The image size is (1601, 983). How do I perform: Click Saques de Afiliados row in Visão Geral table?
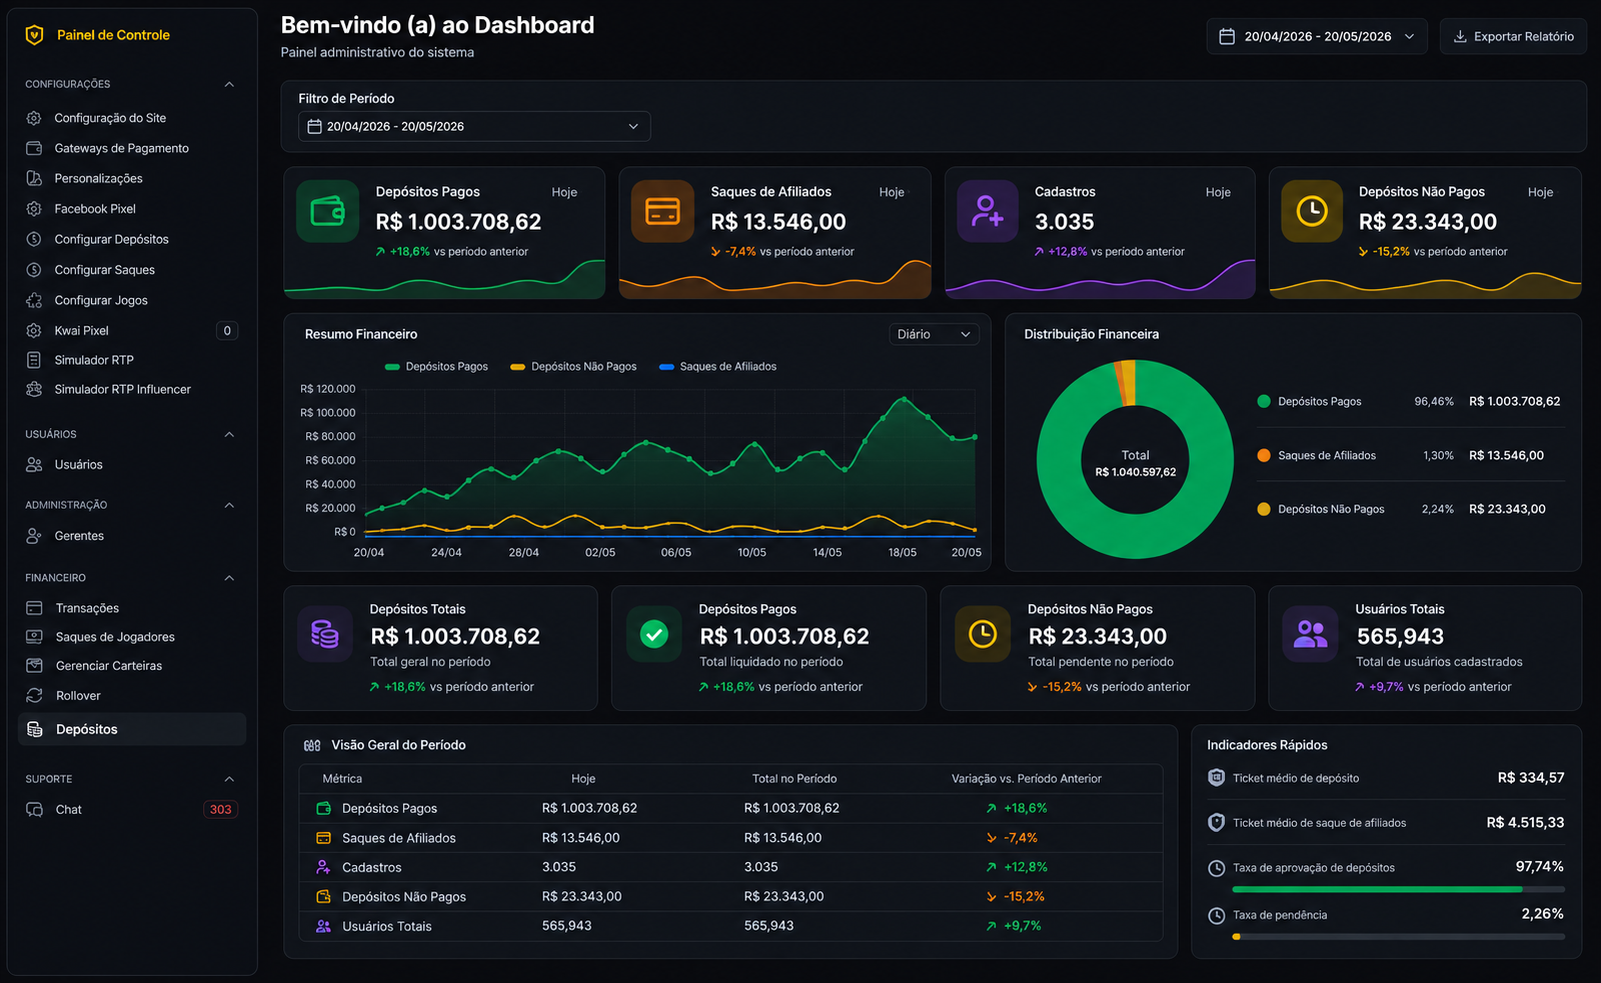point(730,838)
